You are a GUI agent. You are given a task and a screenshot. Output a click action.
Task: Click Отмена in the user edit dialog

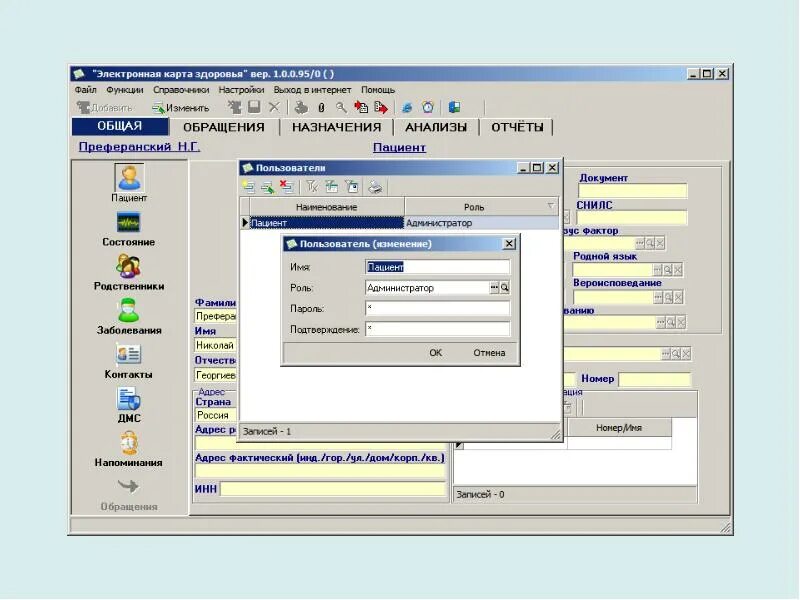[x=489, y=353]
